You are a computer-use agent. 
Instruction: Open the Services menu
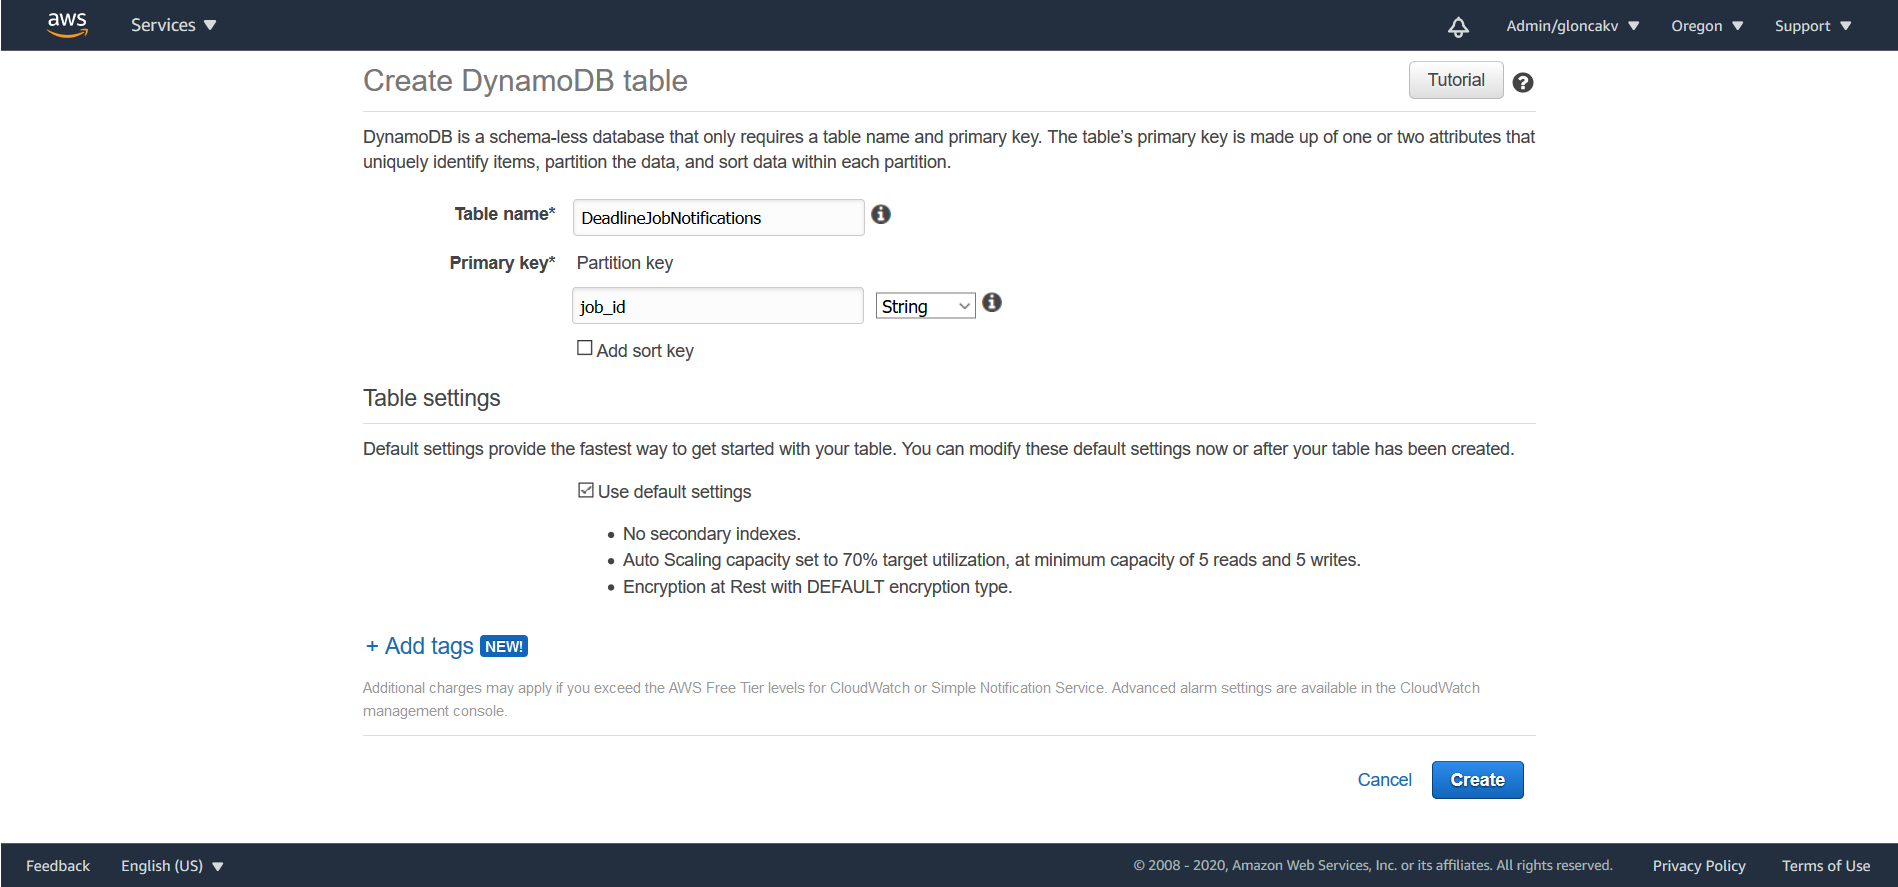coord(173,25)
